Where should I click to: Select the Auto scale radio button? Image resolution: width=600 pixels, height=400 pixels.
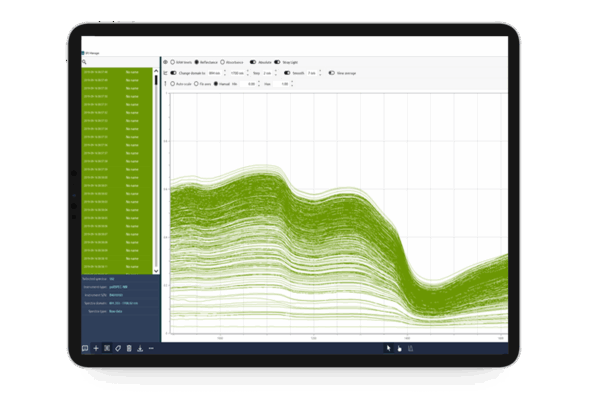coord(173,84)
